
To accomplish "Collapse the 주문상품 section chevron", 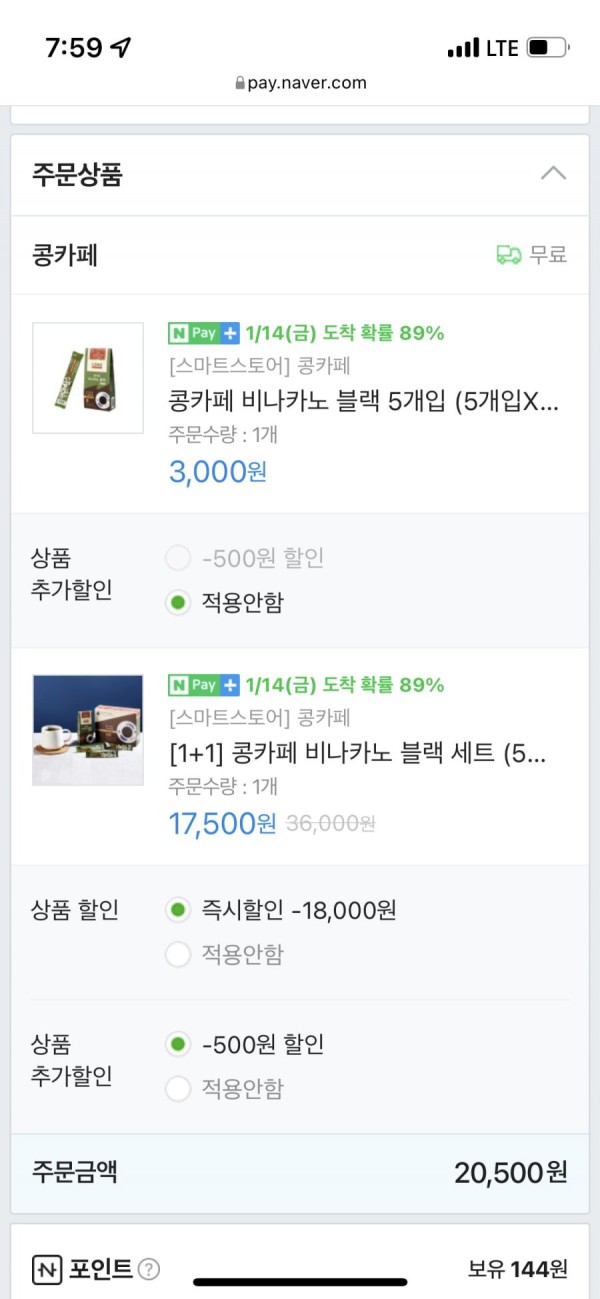I will pyautogui.click(x=553, y=173).
